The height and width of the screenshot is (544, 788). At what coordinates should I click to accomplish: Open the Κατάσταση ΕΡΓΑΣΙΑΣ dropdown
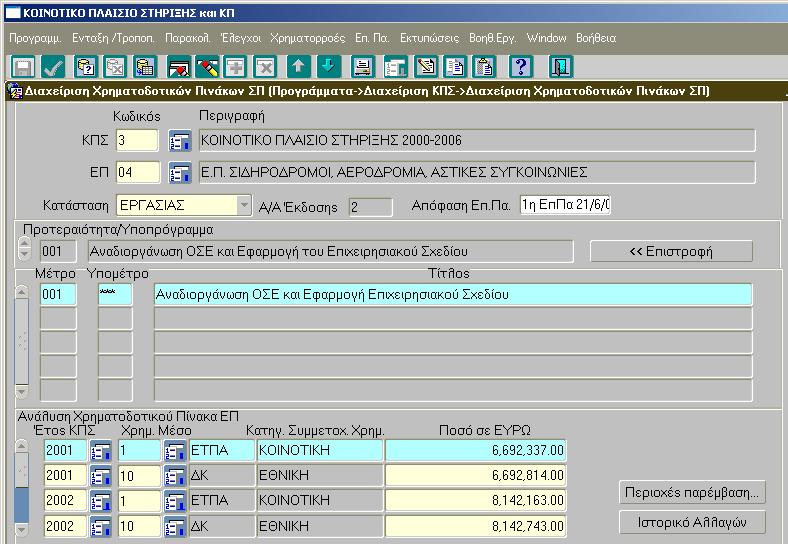(244, 205)
